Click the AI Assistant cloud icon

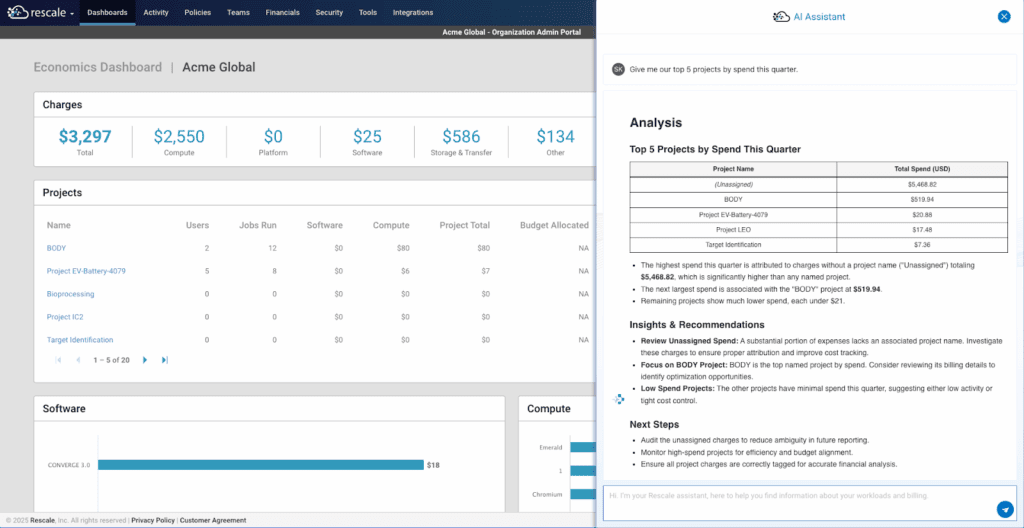click(x=782, y=17)
